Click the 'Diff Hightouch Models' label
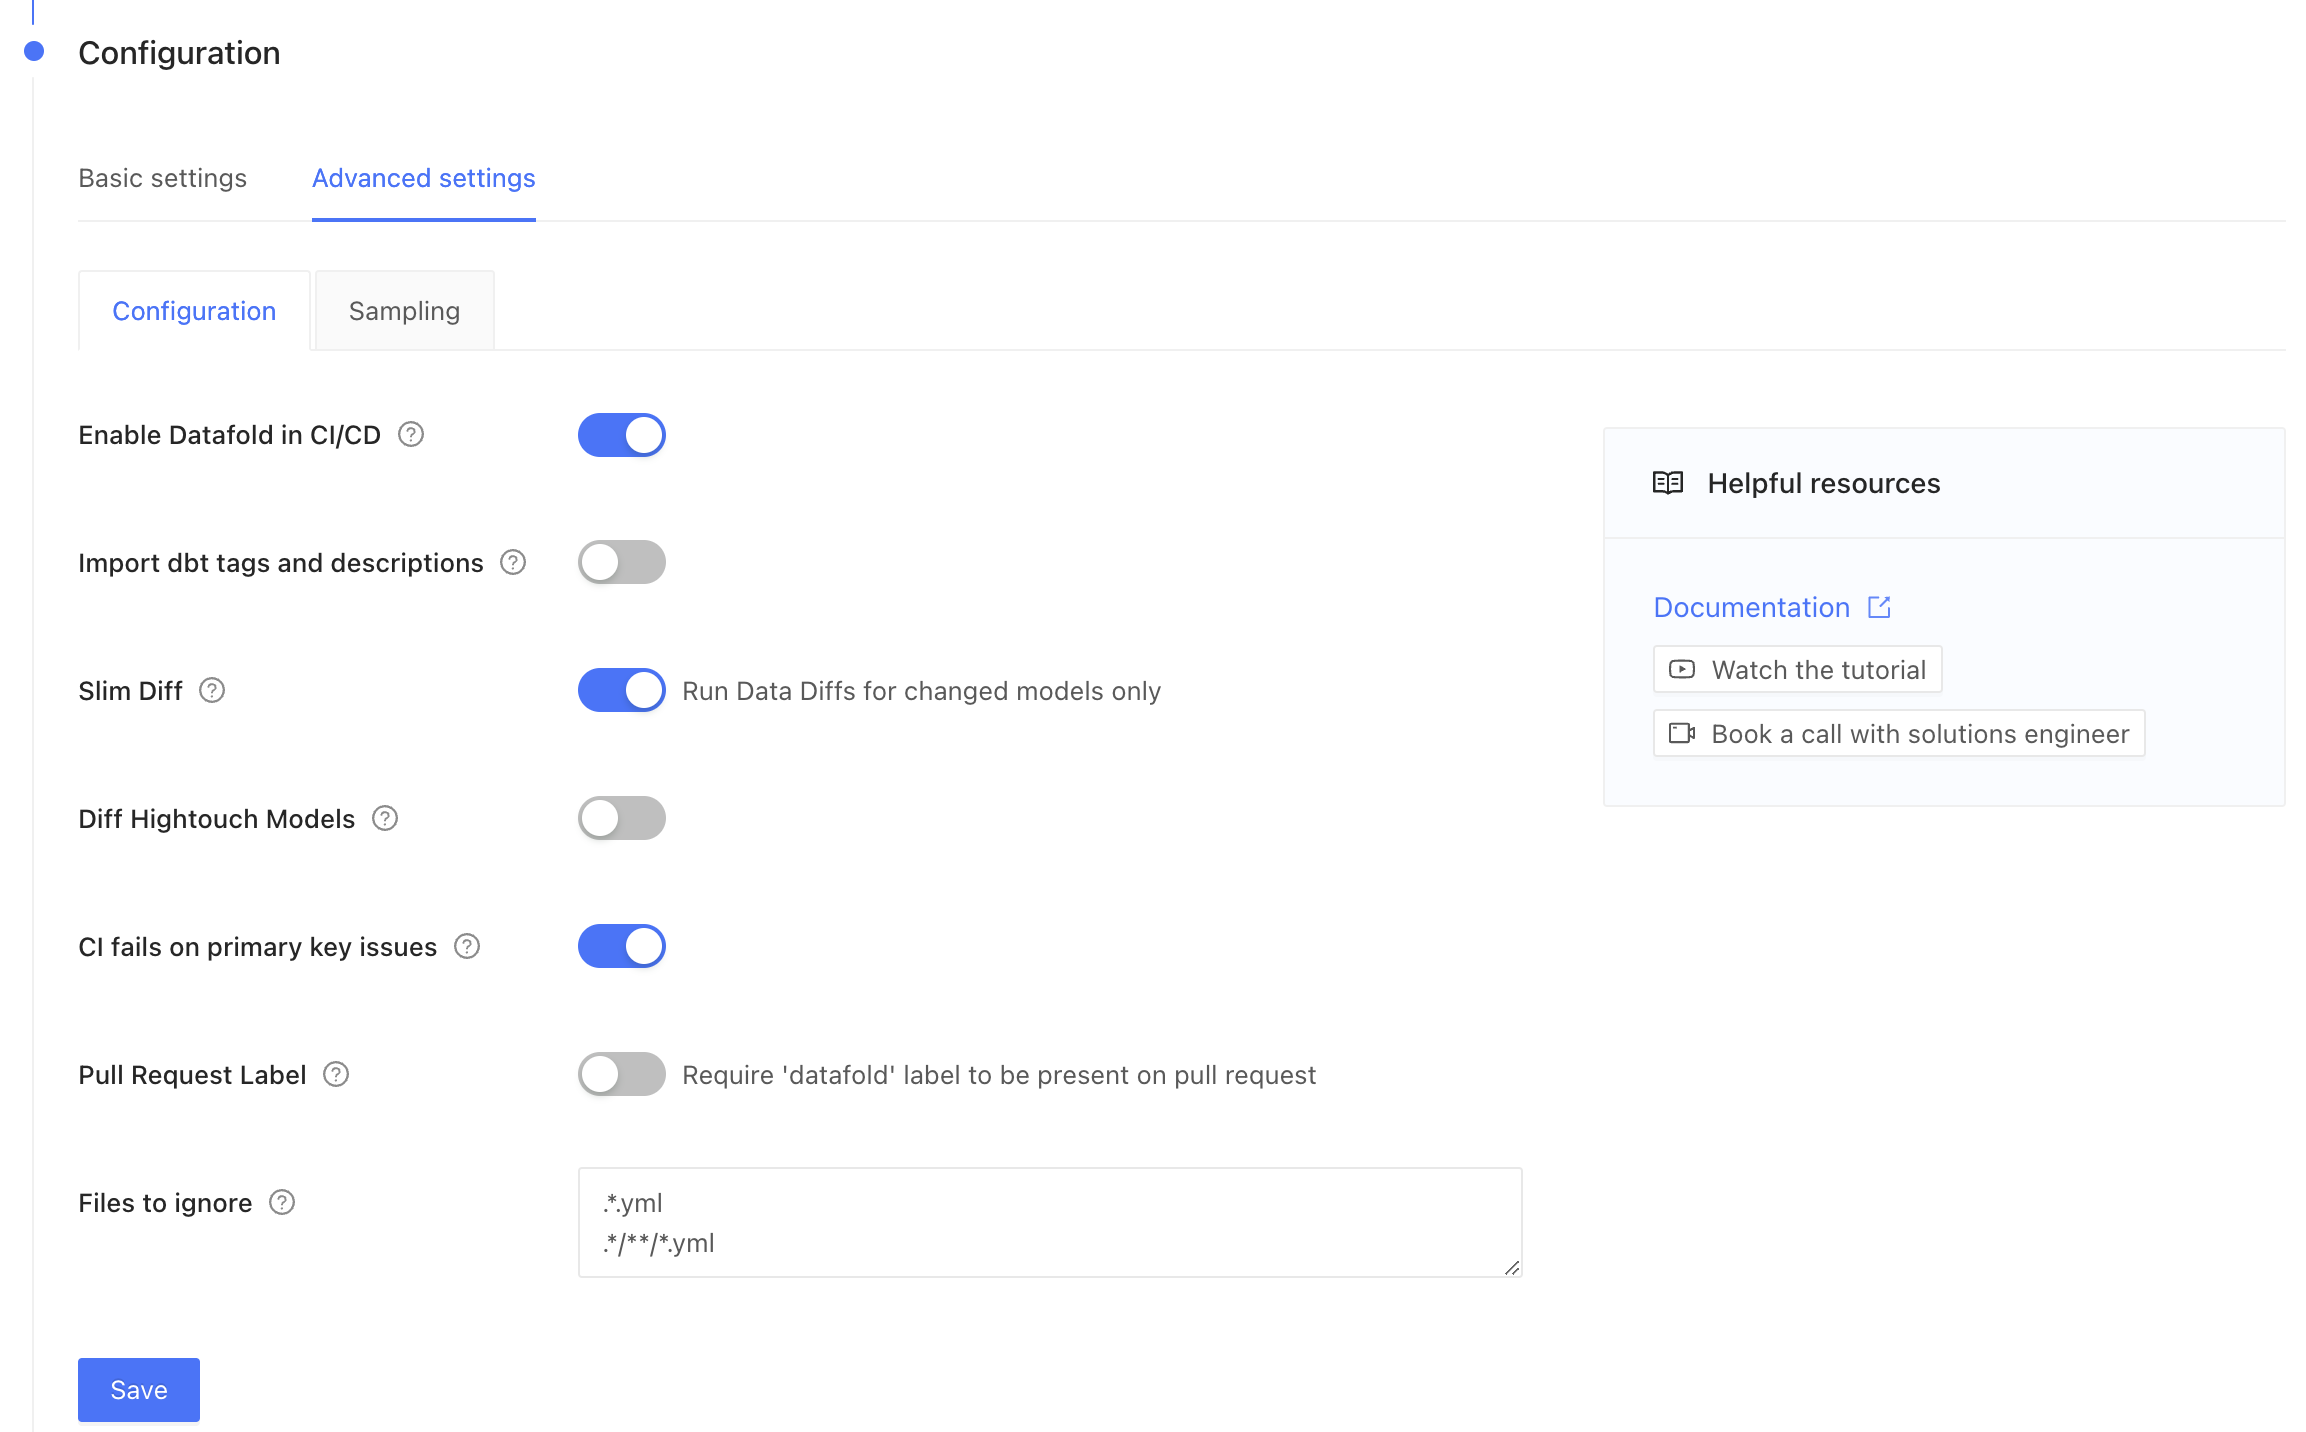2306x1432 pixels. 217,819
